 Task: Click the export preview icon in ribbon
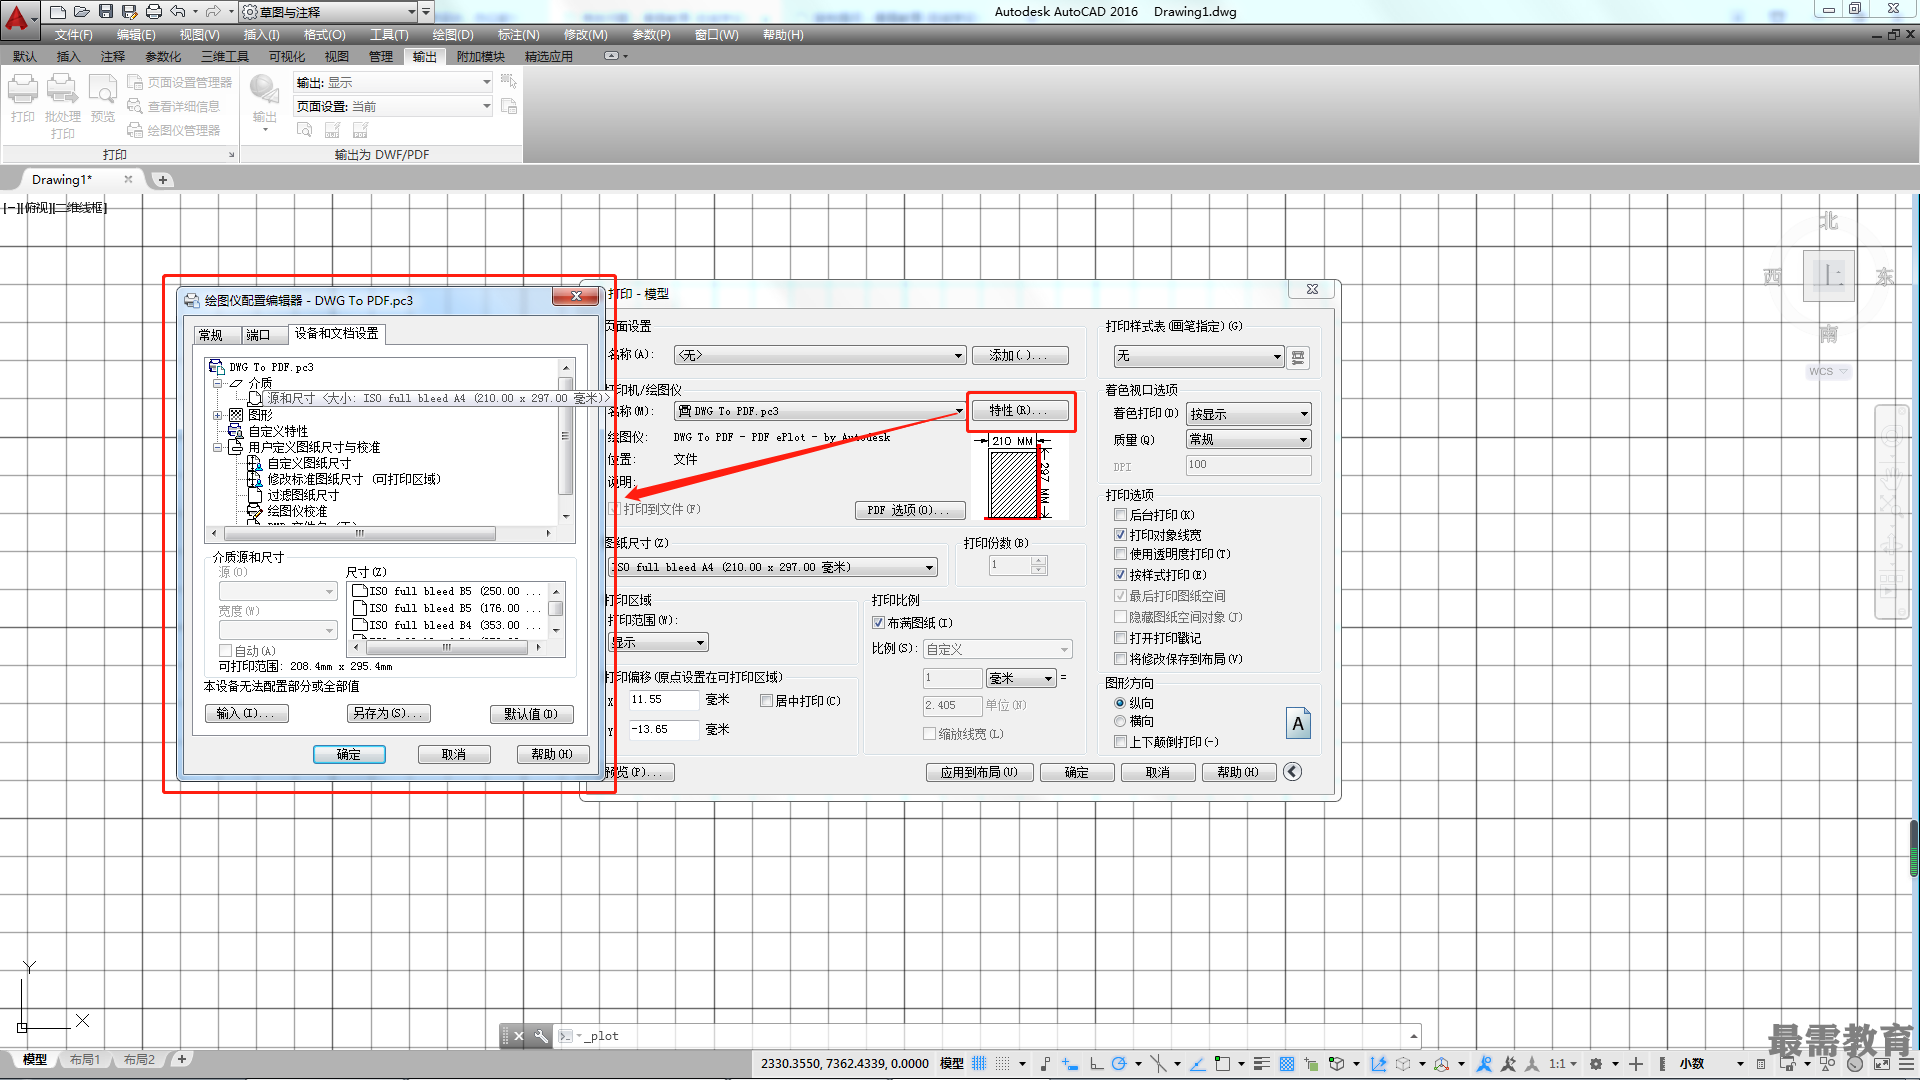(305, 130)
